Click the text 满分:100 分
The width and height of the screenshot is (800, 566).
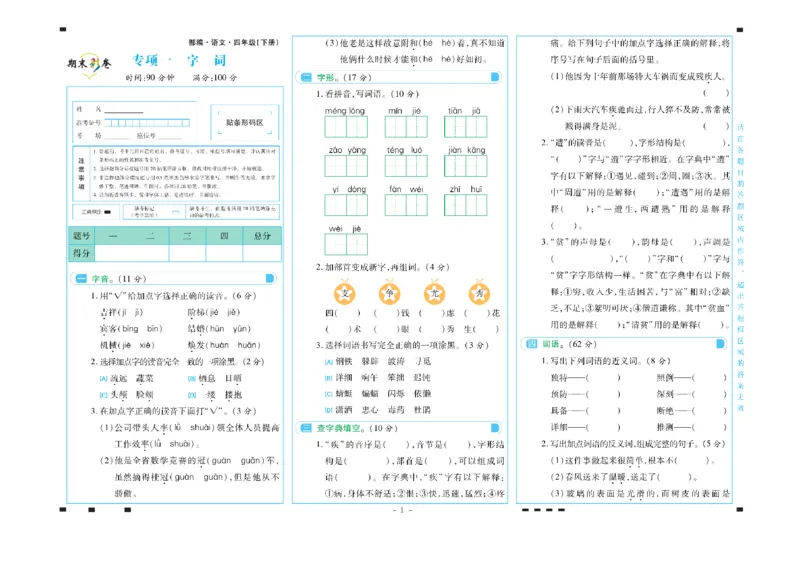(215, 78)
